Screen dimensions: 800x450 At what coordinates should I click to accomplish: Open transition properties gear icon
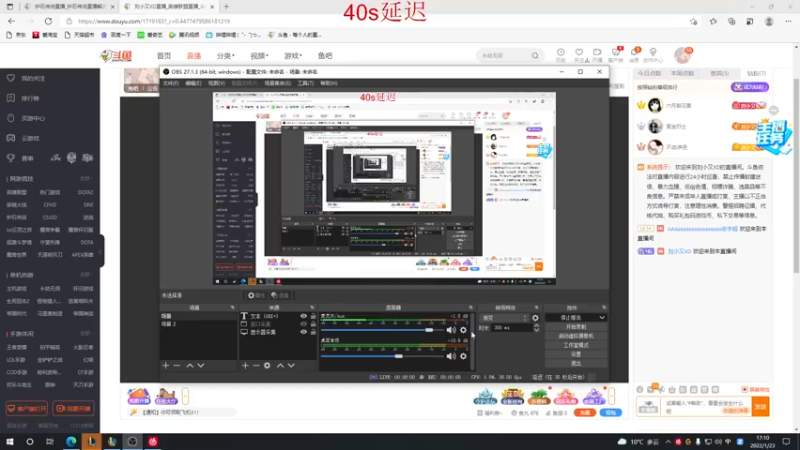pos(535,318)
